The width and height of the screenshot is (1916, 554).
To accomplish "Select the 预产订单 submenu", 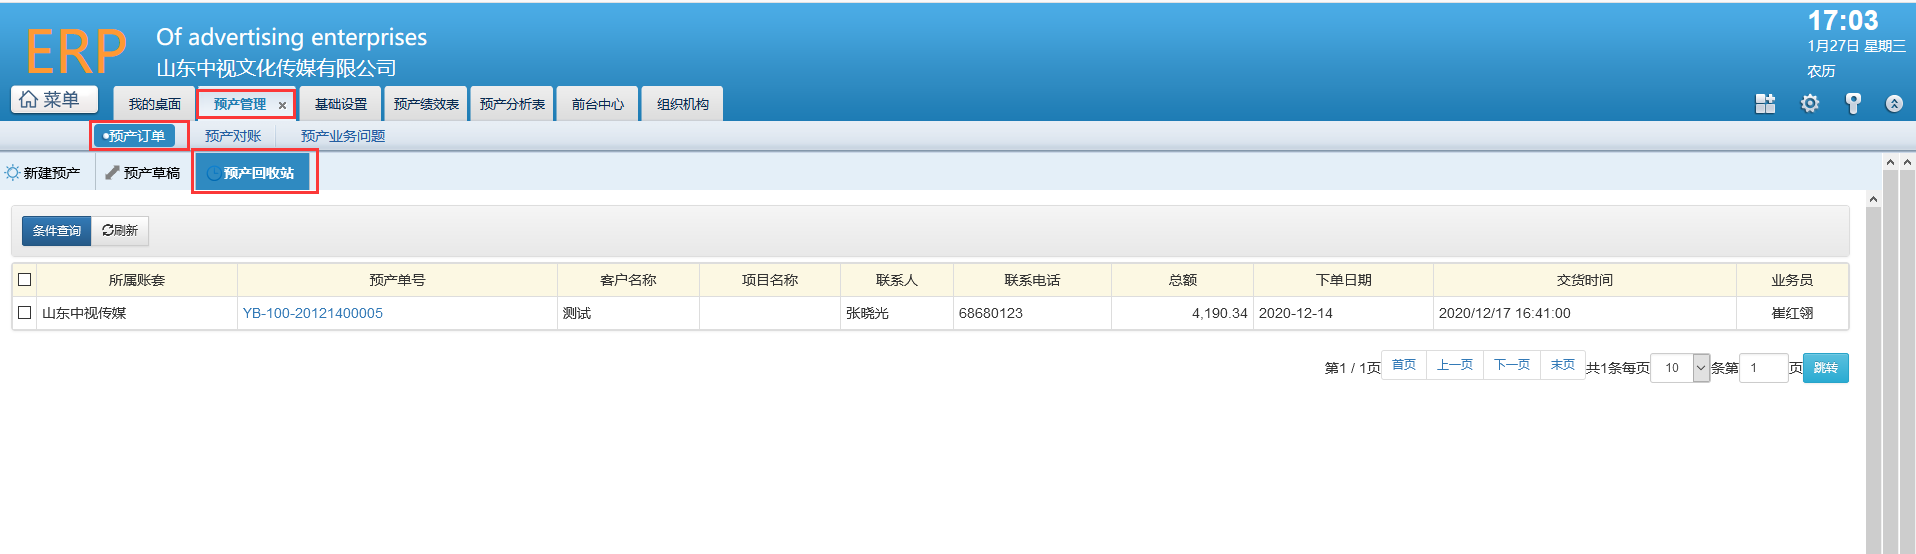I will click(134, 136).
